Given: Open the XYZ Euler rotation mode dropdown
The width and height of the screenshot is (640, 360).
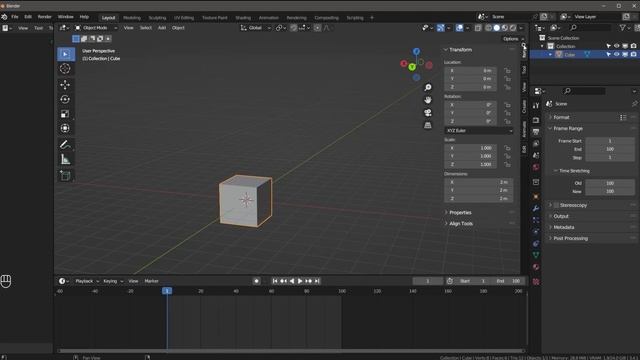Looking at the screenshot, I should click(x=479, y=131).
